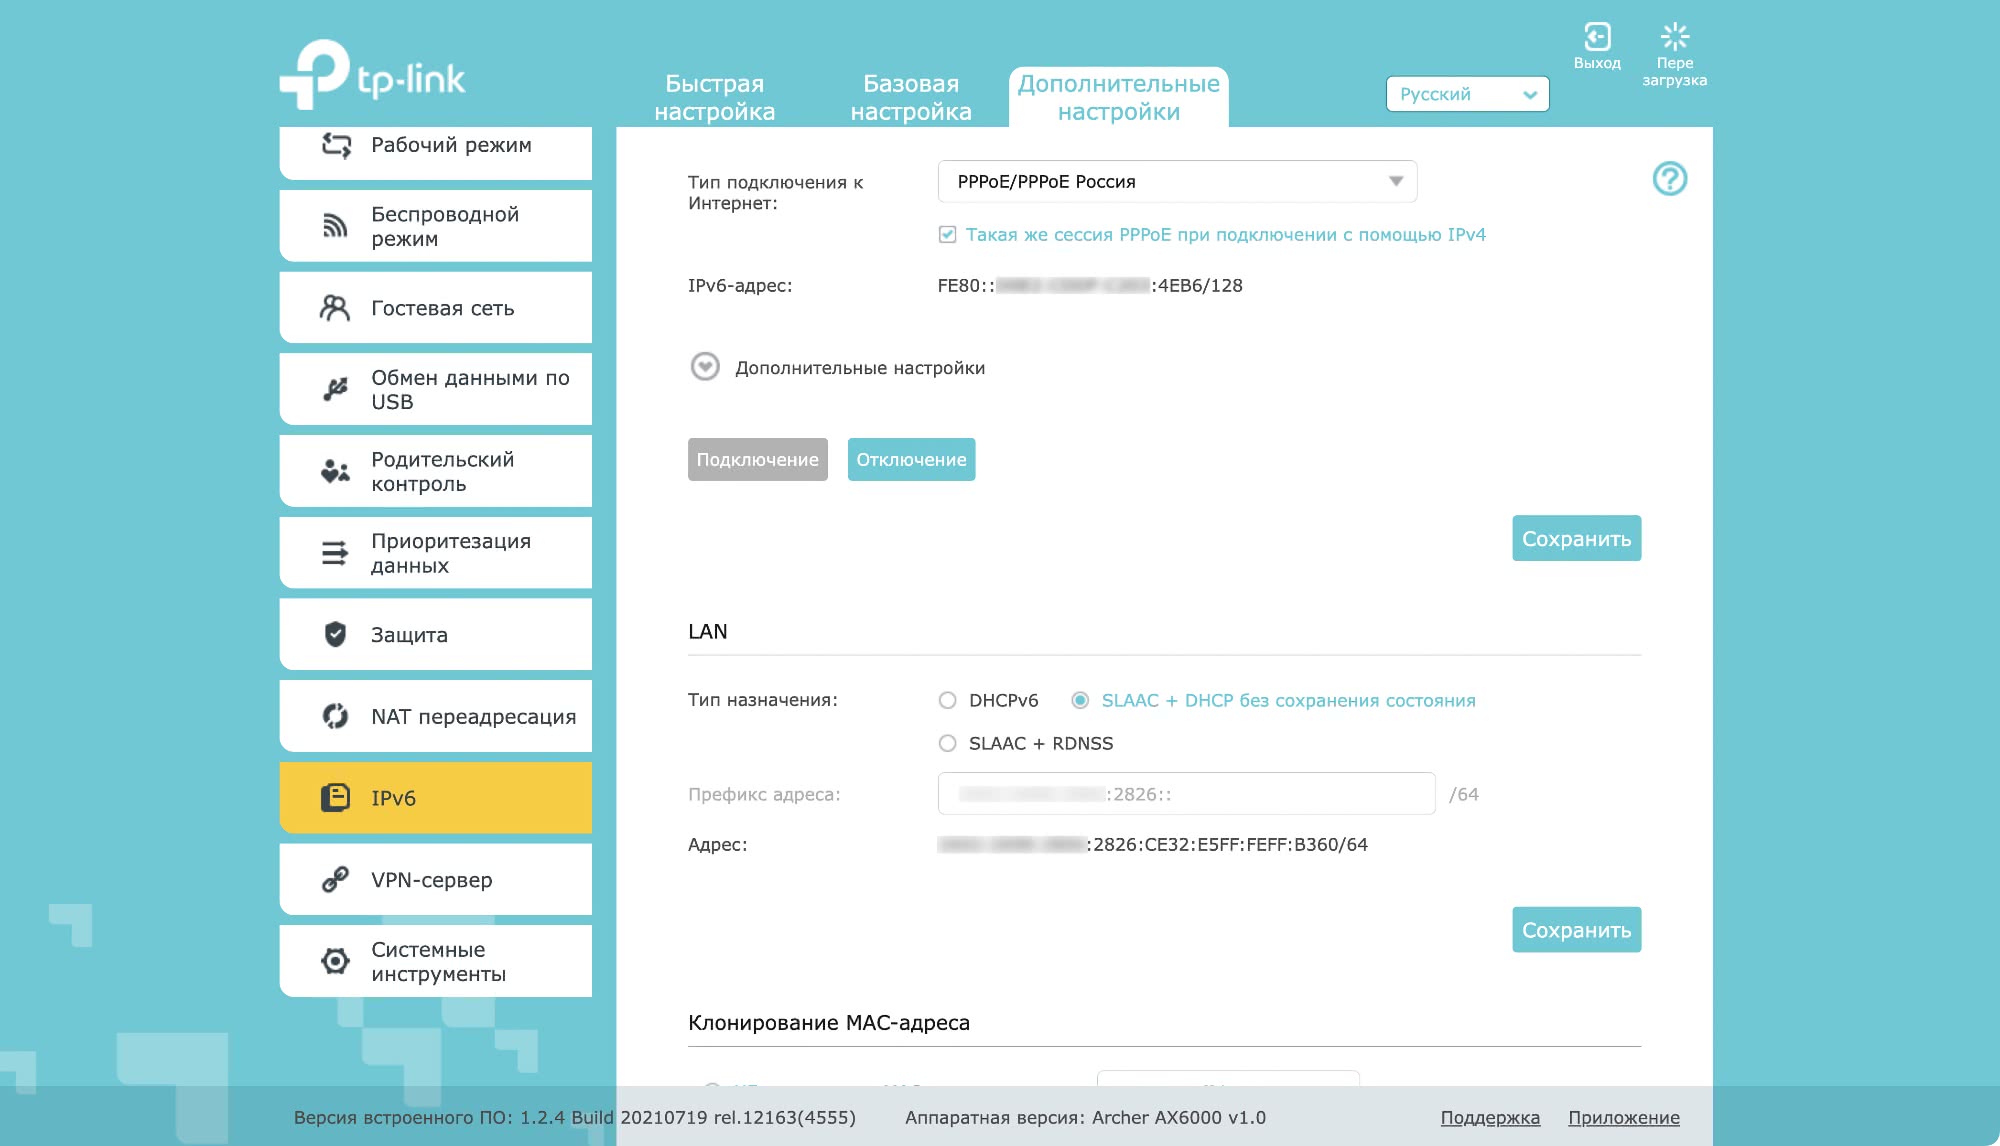Click Сохранить under the internet section
The height and width of the screenshot is (1146, 2000).
point(1576,538)
